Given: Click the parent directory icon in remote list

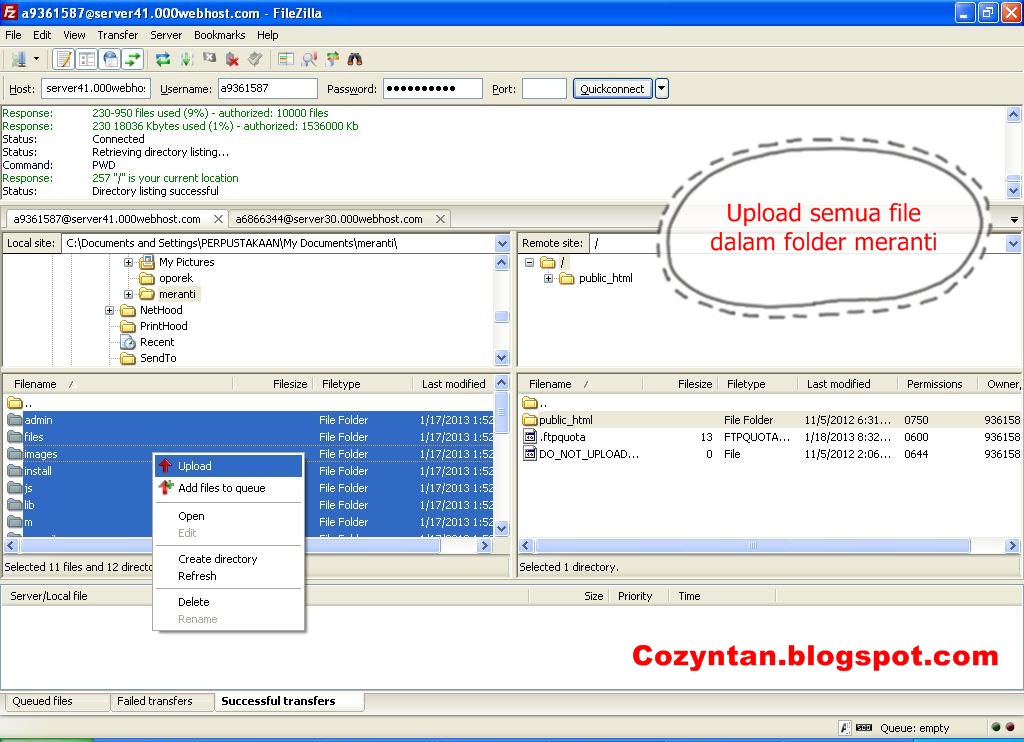Looking at the screenshot, I should click(530, 403).
